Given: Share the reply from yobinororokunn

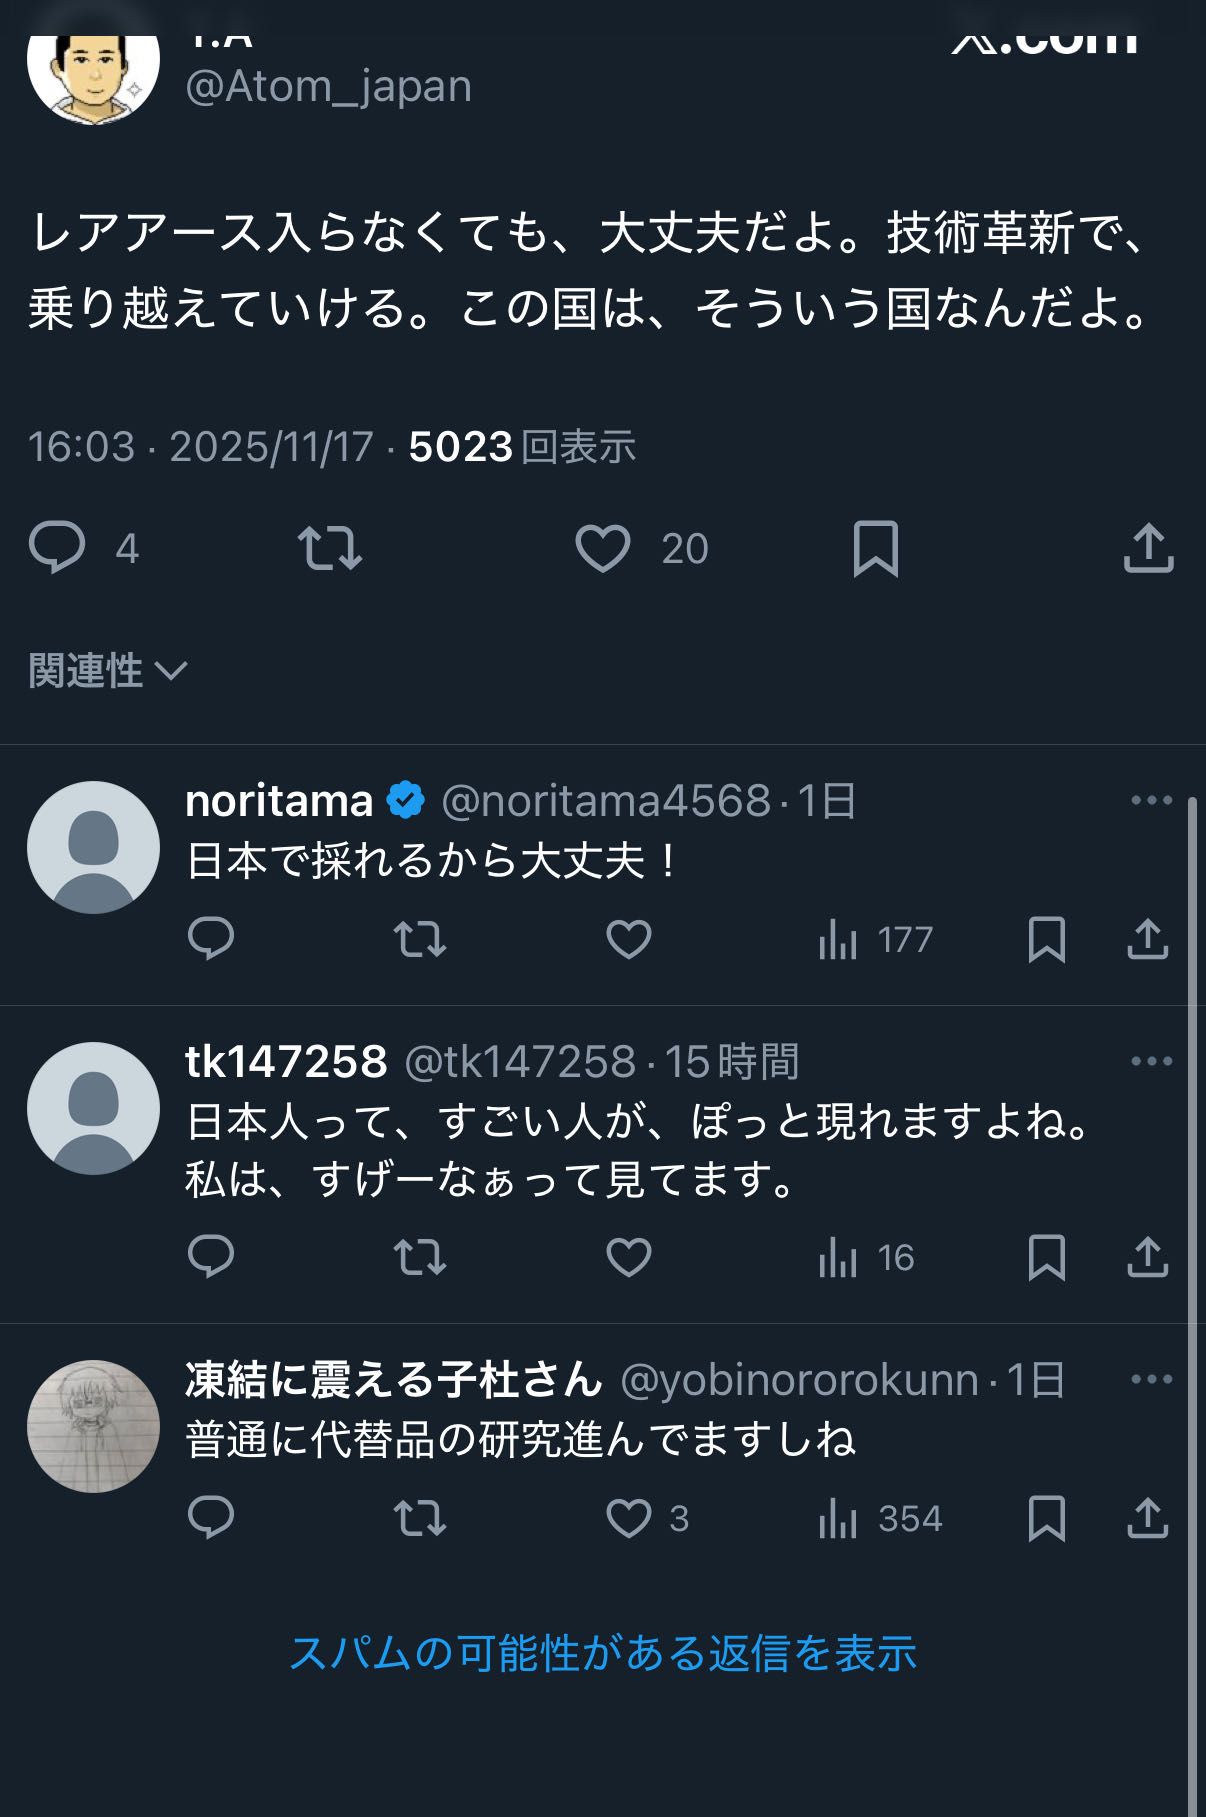Looking at the screenshot, I should coord(1148,1518).
